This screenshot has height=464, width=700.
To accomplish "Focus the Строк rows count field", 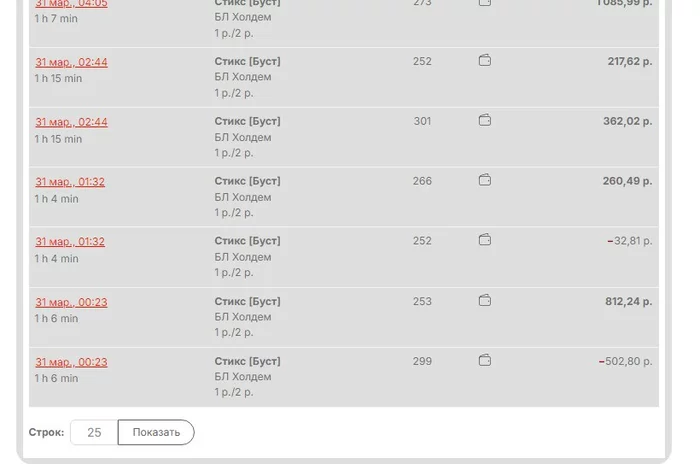I will tap(94, 433).
